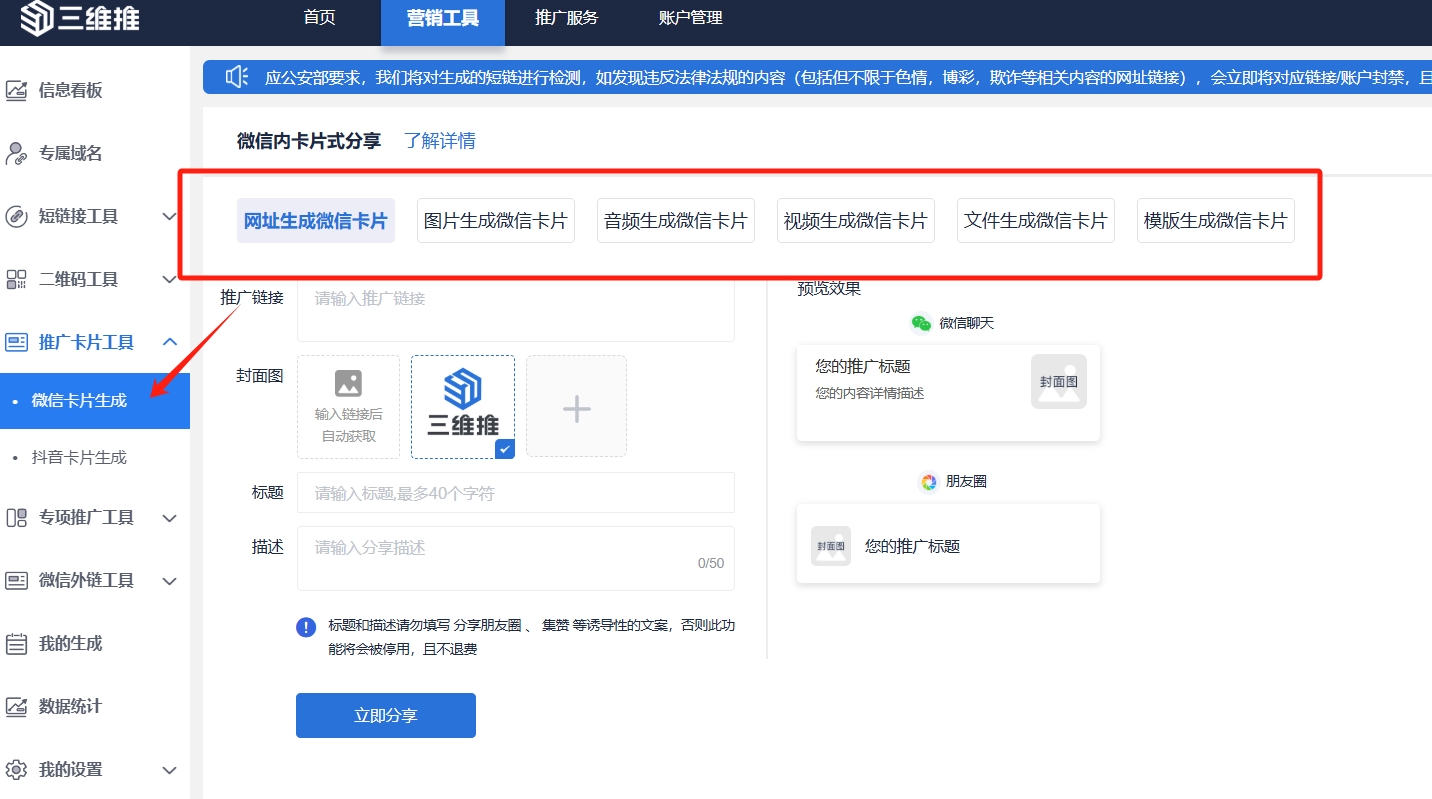Click the 我的设置 gear icon

click(16, 769)
